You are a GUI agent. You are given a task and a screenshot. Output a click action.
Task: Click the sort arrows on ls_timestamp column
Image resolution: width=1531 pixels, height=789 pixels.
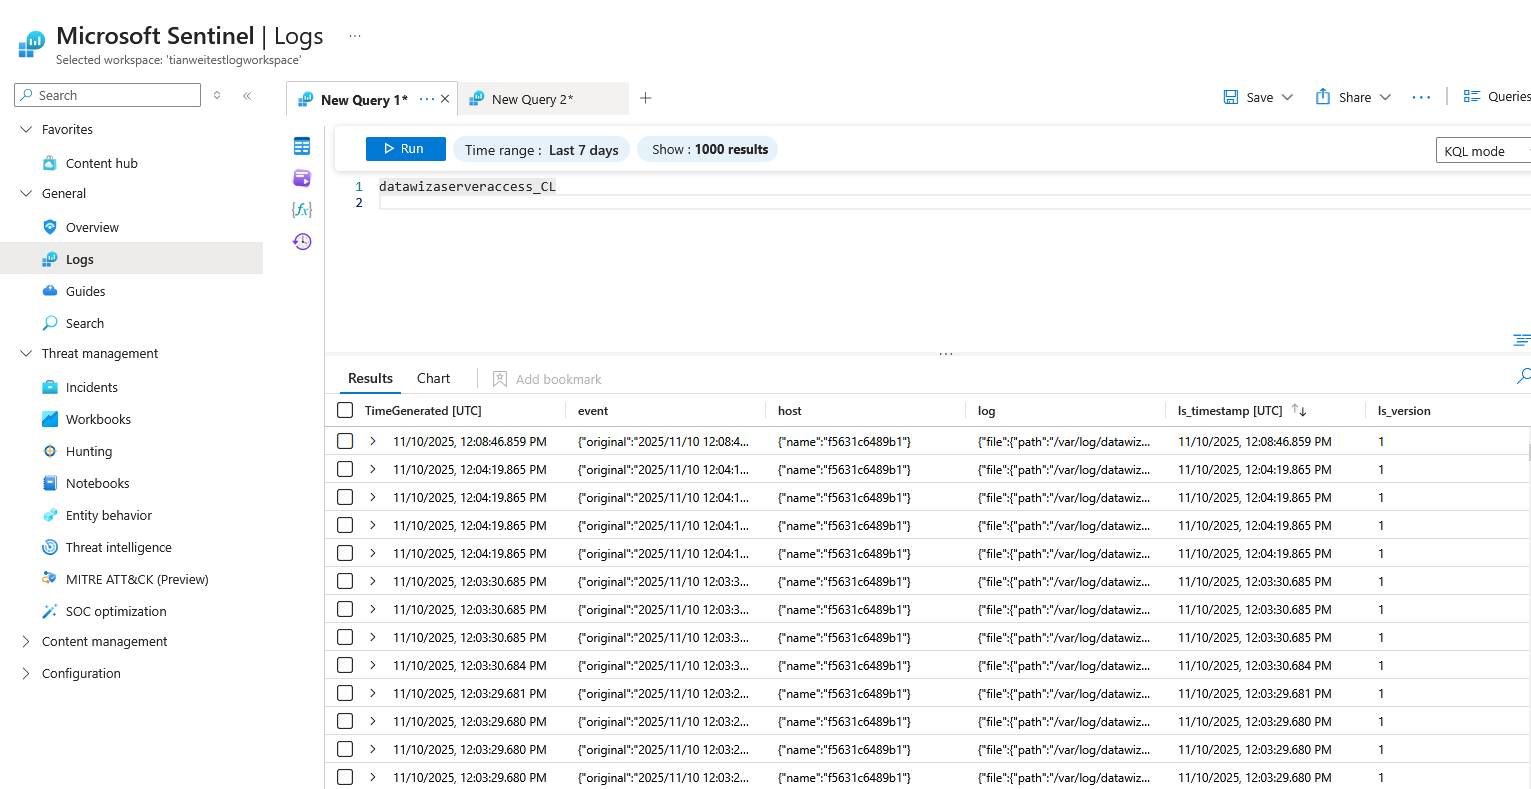click(x=1299, y=410)
